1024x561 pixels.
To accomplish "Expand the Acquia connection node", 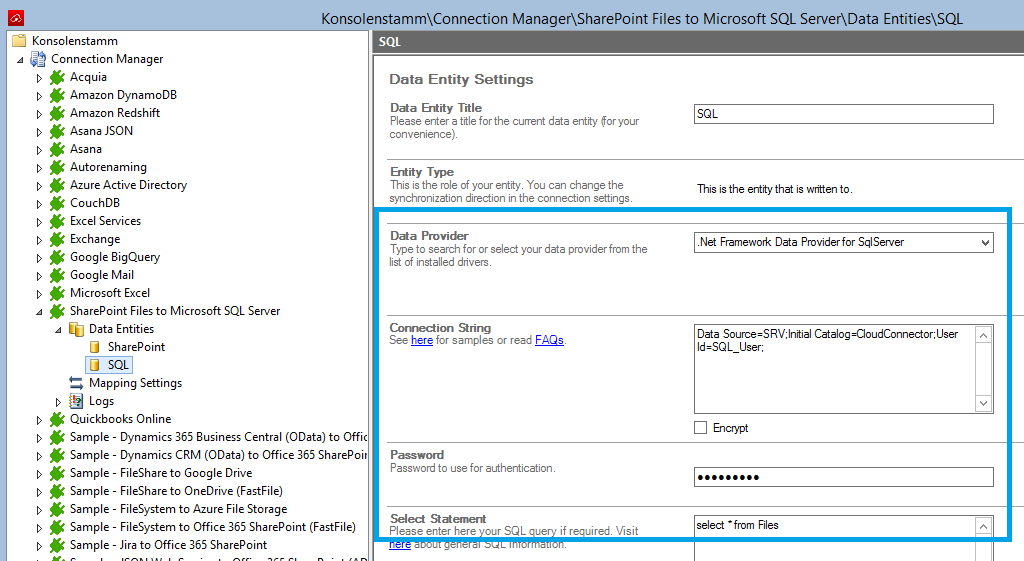I will click(40, 77).
